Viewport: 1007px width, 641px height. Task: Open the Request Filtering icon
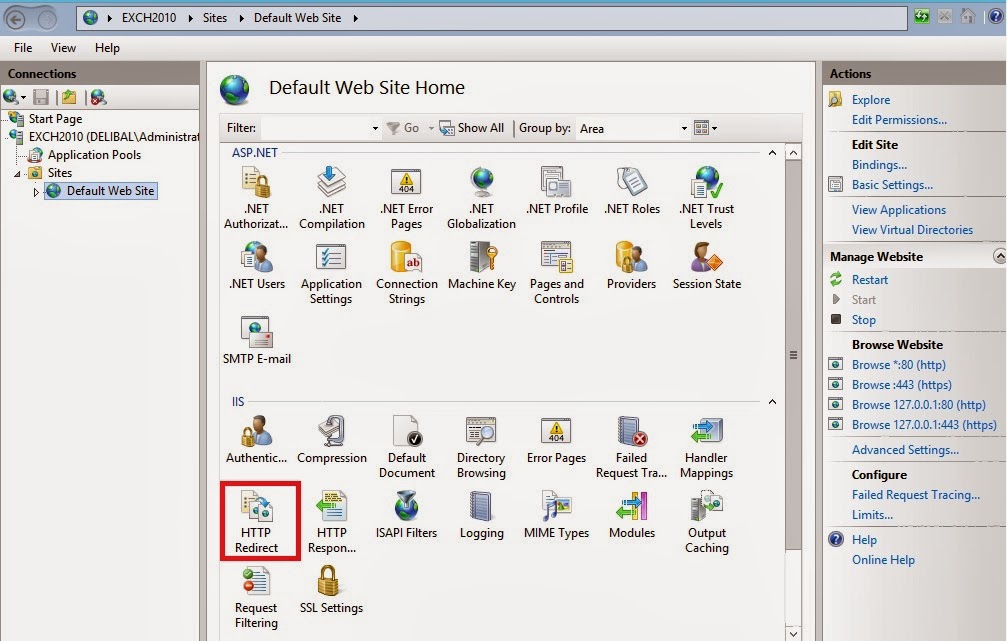256,595
